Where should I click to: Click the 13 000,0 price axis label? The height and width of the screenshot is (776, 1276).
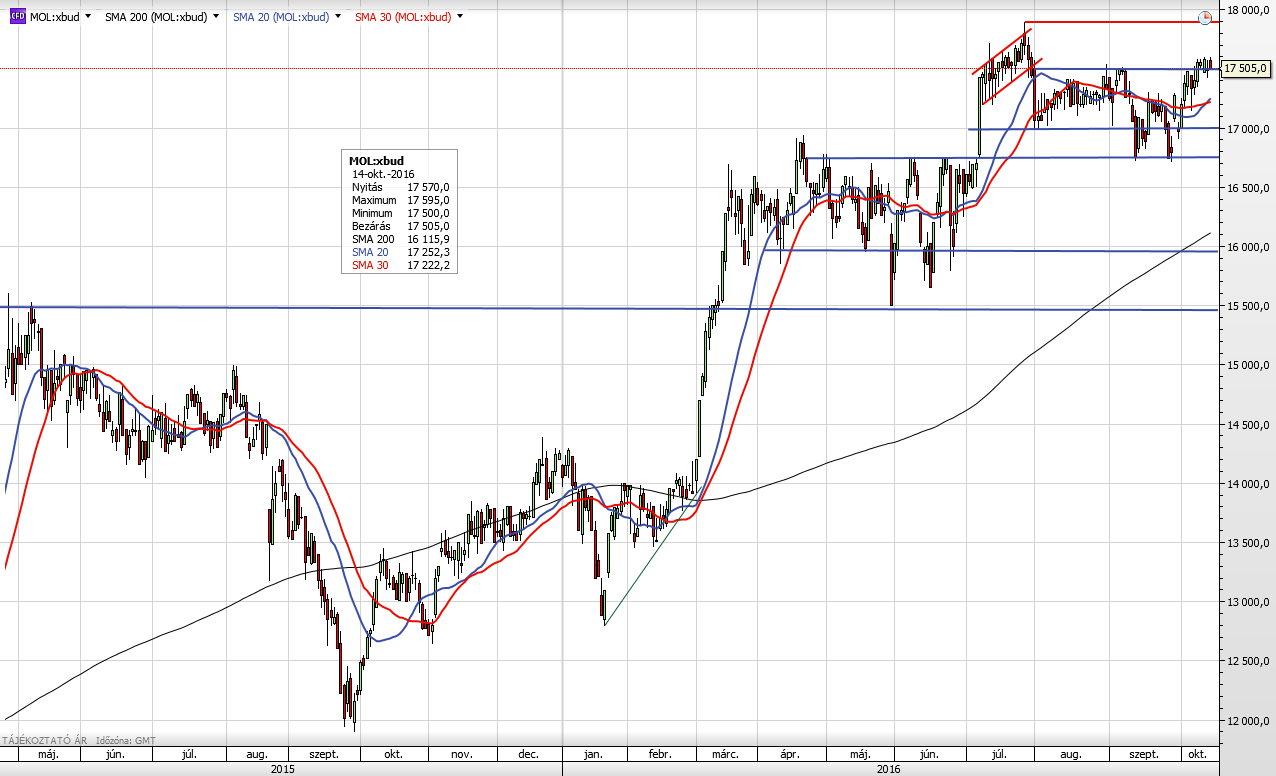pos(1248,603)
